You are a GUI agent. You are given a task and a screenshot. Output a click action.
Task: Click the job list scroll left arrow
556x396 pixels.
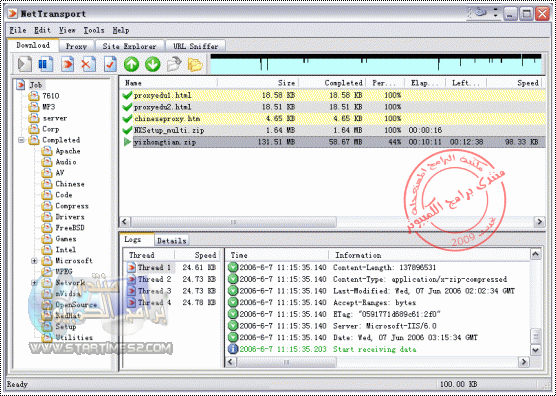pyautogui.click(x=125, y=222)
